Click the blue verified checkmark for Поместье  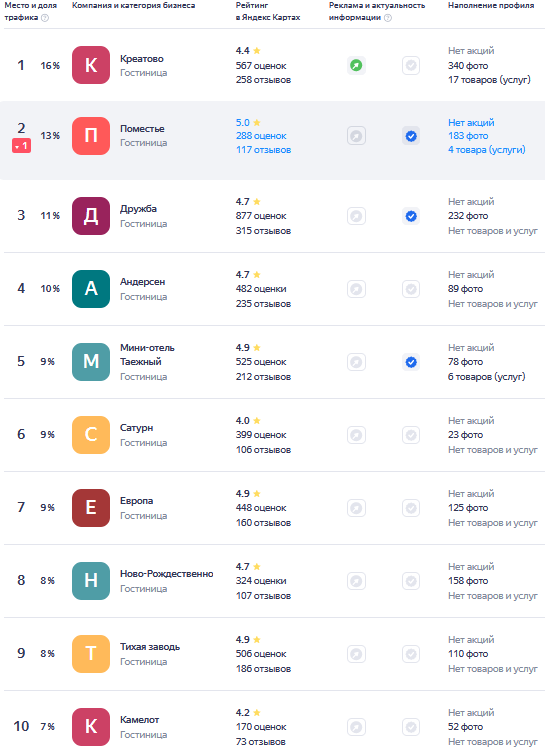coord(411,136)
